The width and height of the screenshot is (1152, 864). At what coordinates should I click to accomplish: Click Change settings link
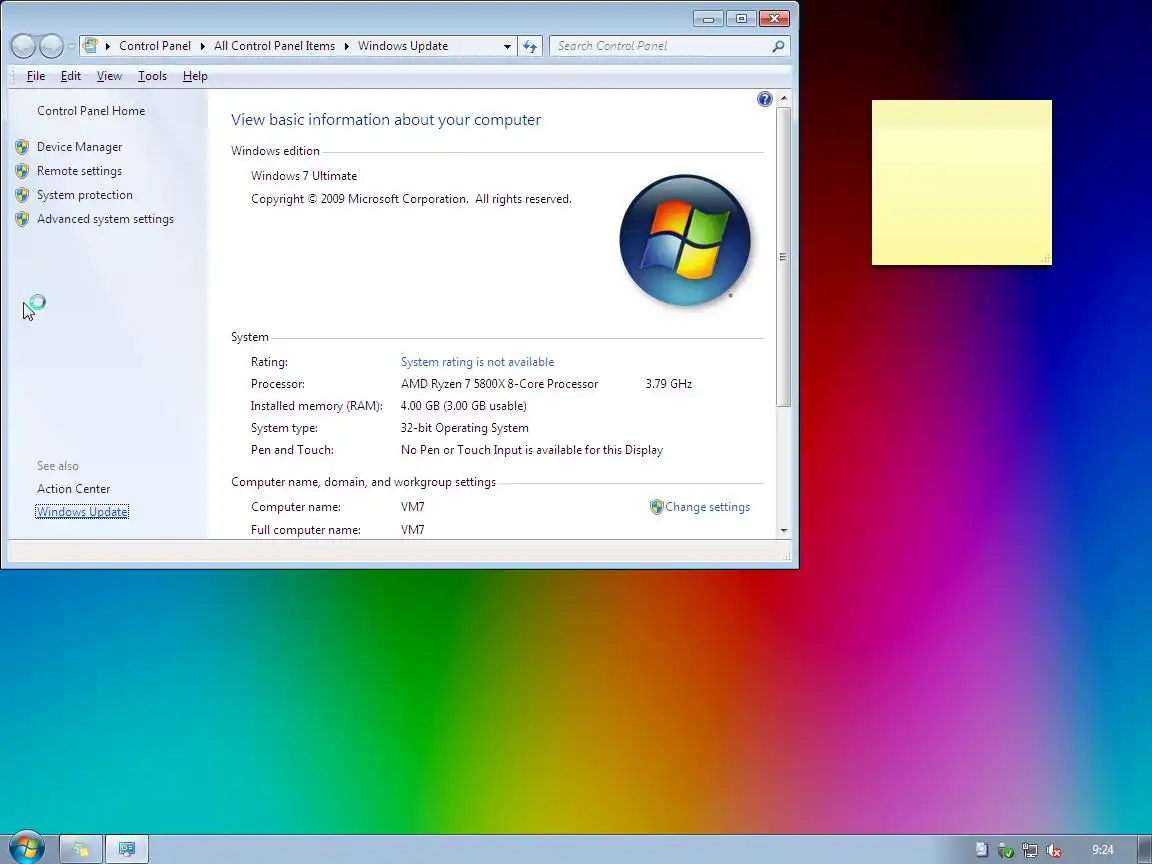click(x=708, y=507)
